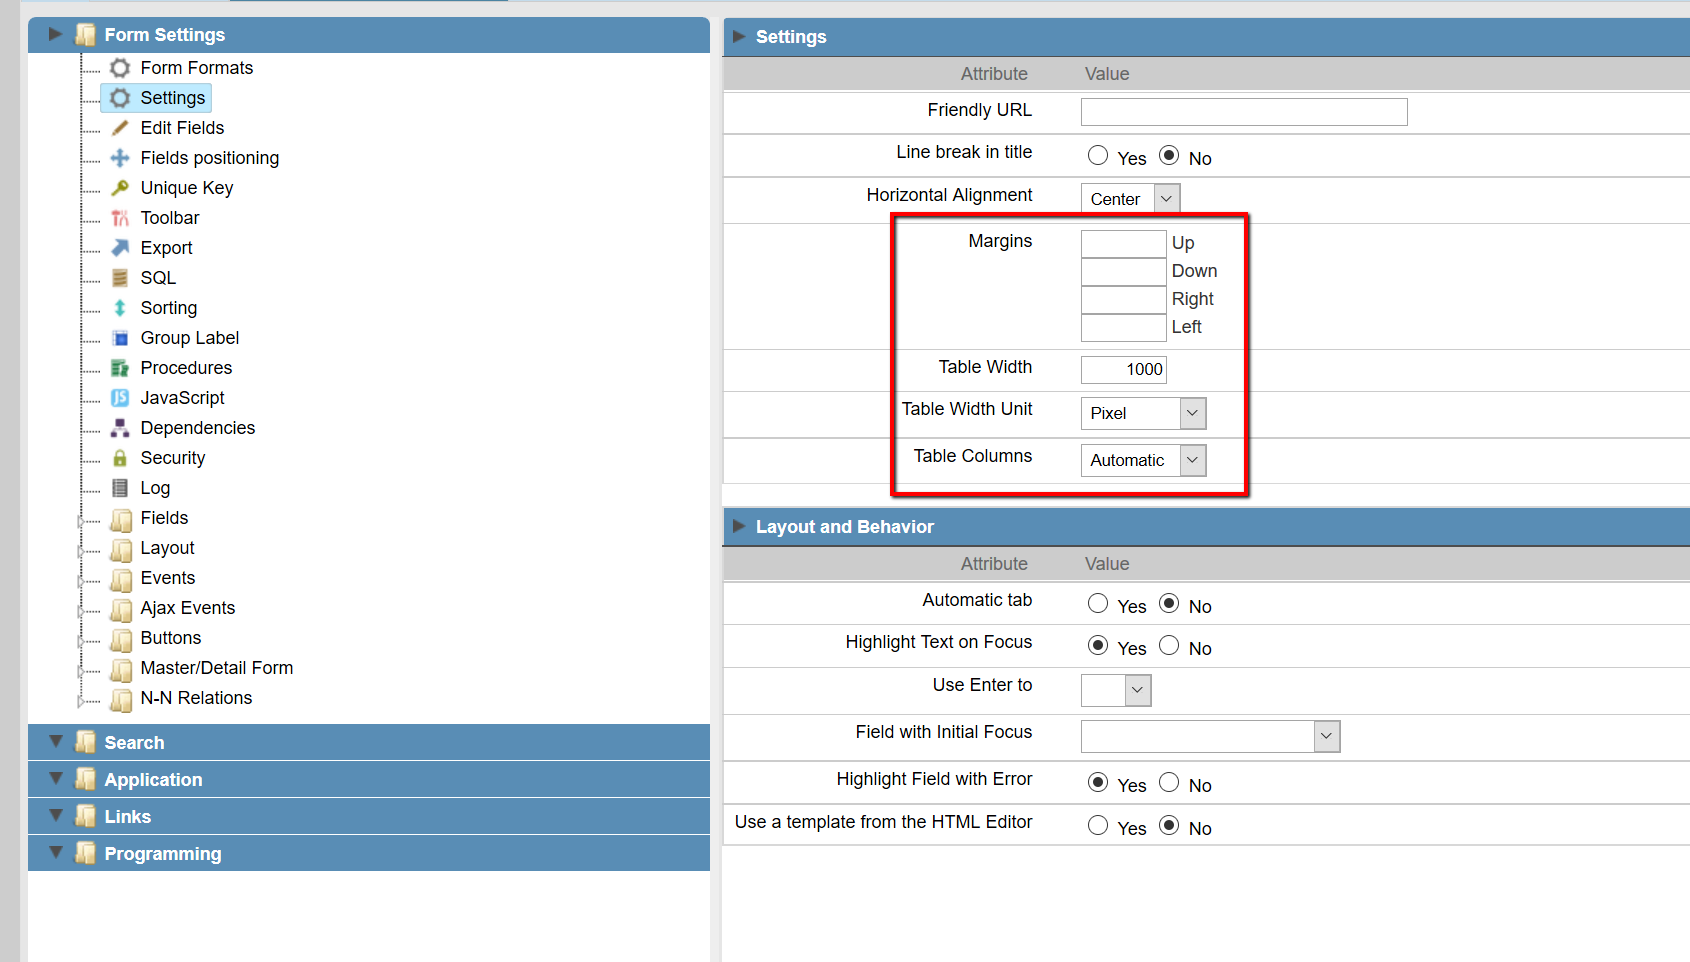Click the Margins Down input field
The width and height of the screenshot is (1690, 962).
coord(1124,272)
